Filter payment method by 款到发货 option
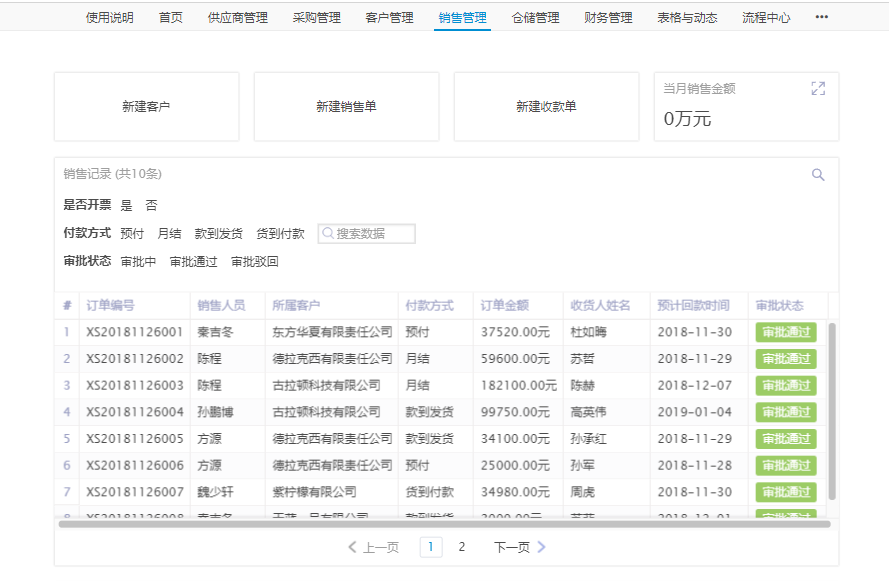 (218, 234)
